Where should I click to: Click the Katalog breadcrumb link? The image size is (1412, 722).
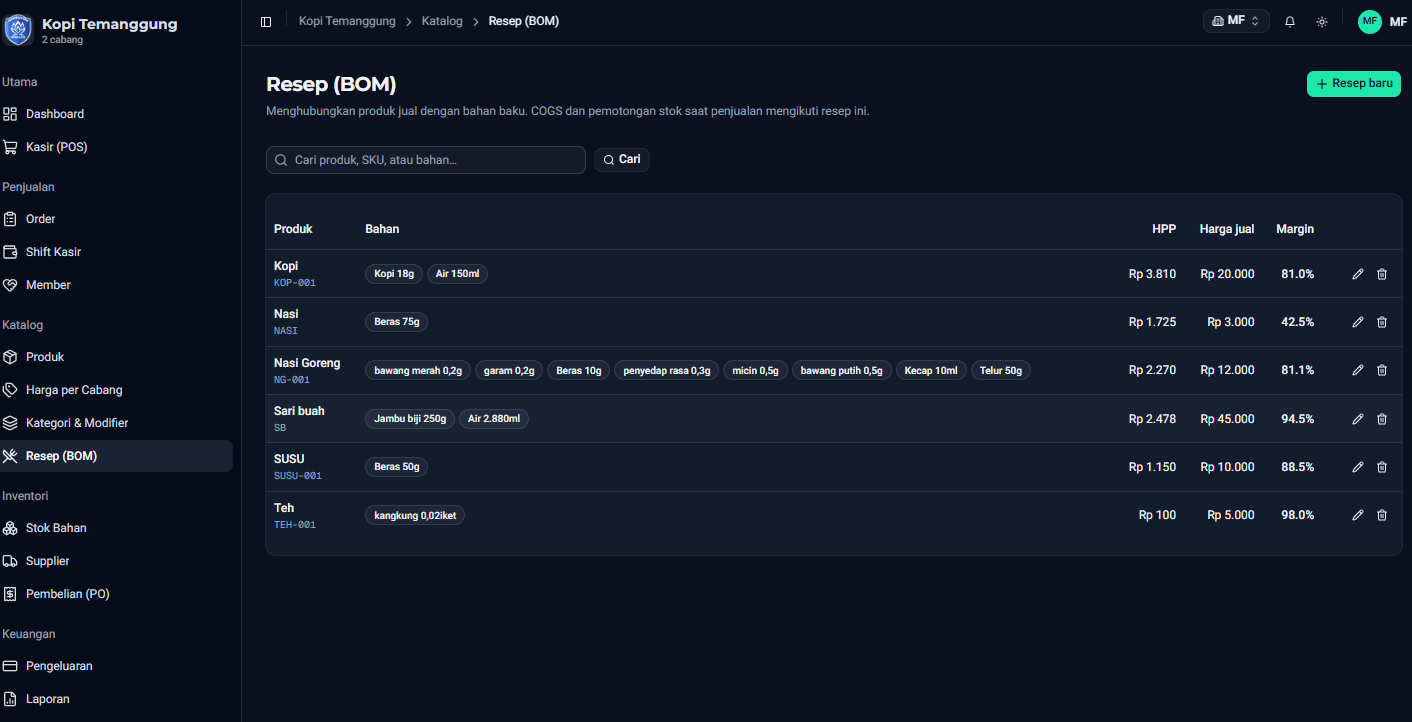point(442,21)
